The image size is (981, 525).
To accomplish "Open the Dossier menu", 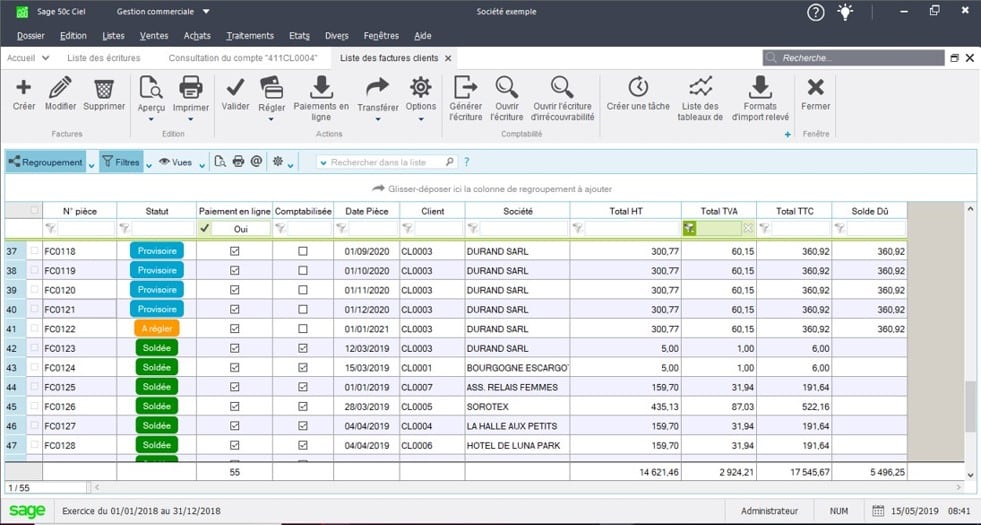I will (x=31, y=36).
